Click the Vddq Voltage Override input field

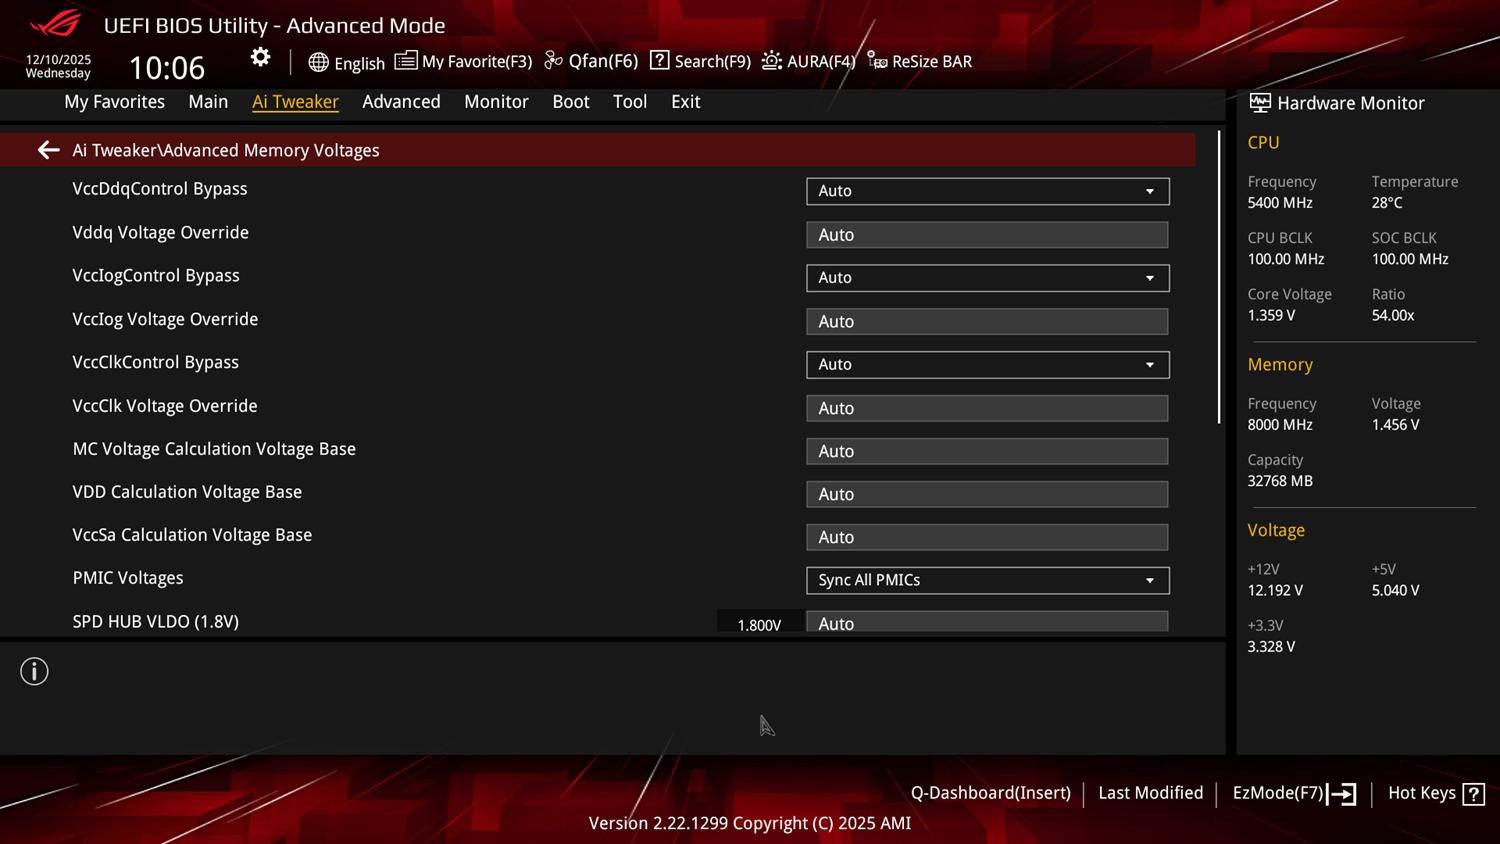[x=987, y=235]
